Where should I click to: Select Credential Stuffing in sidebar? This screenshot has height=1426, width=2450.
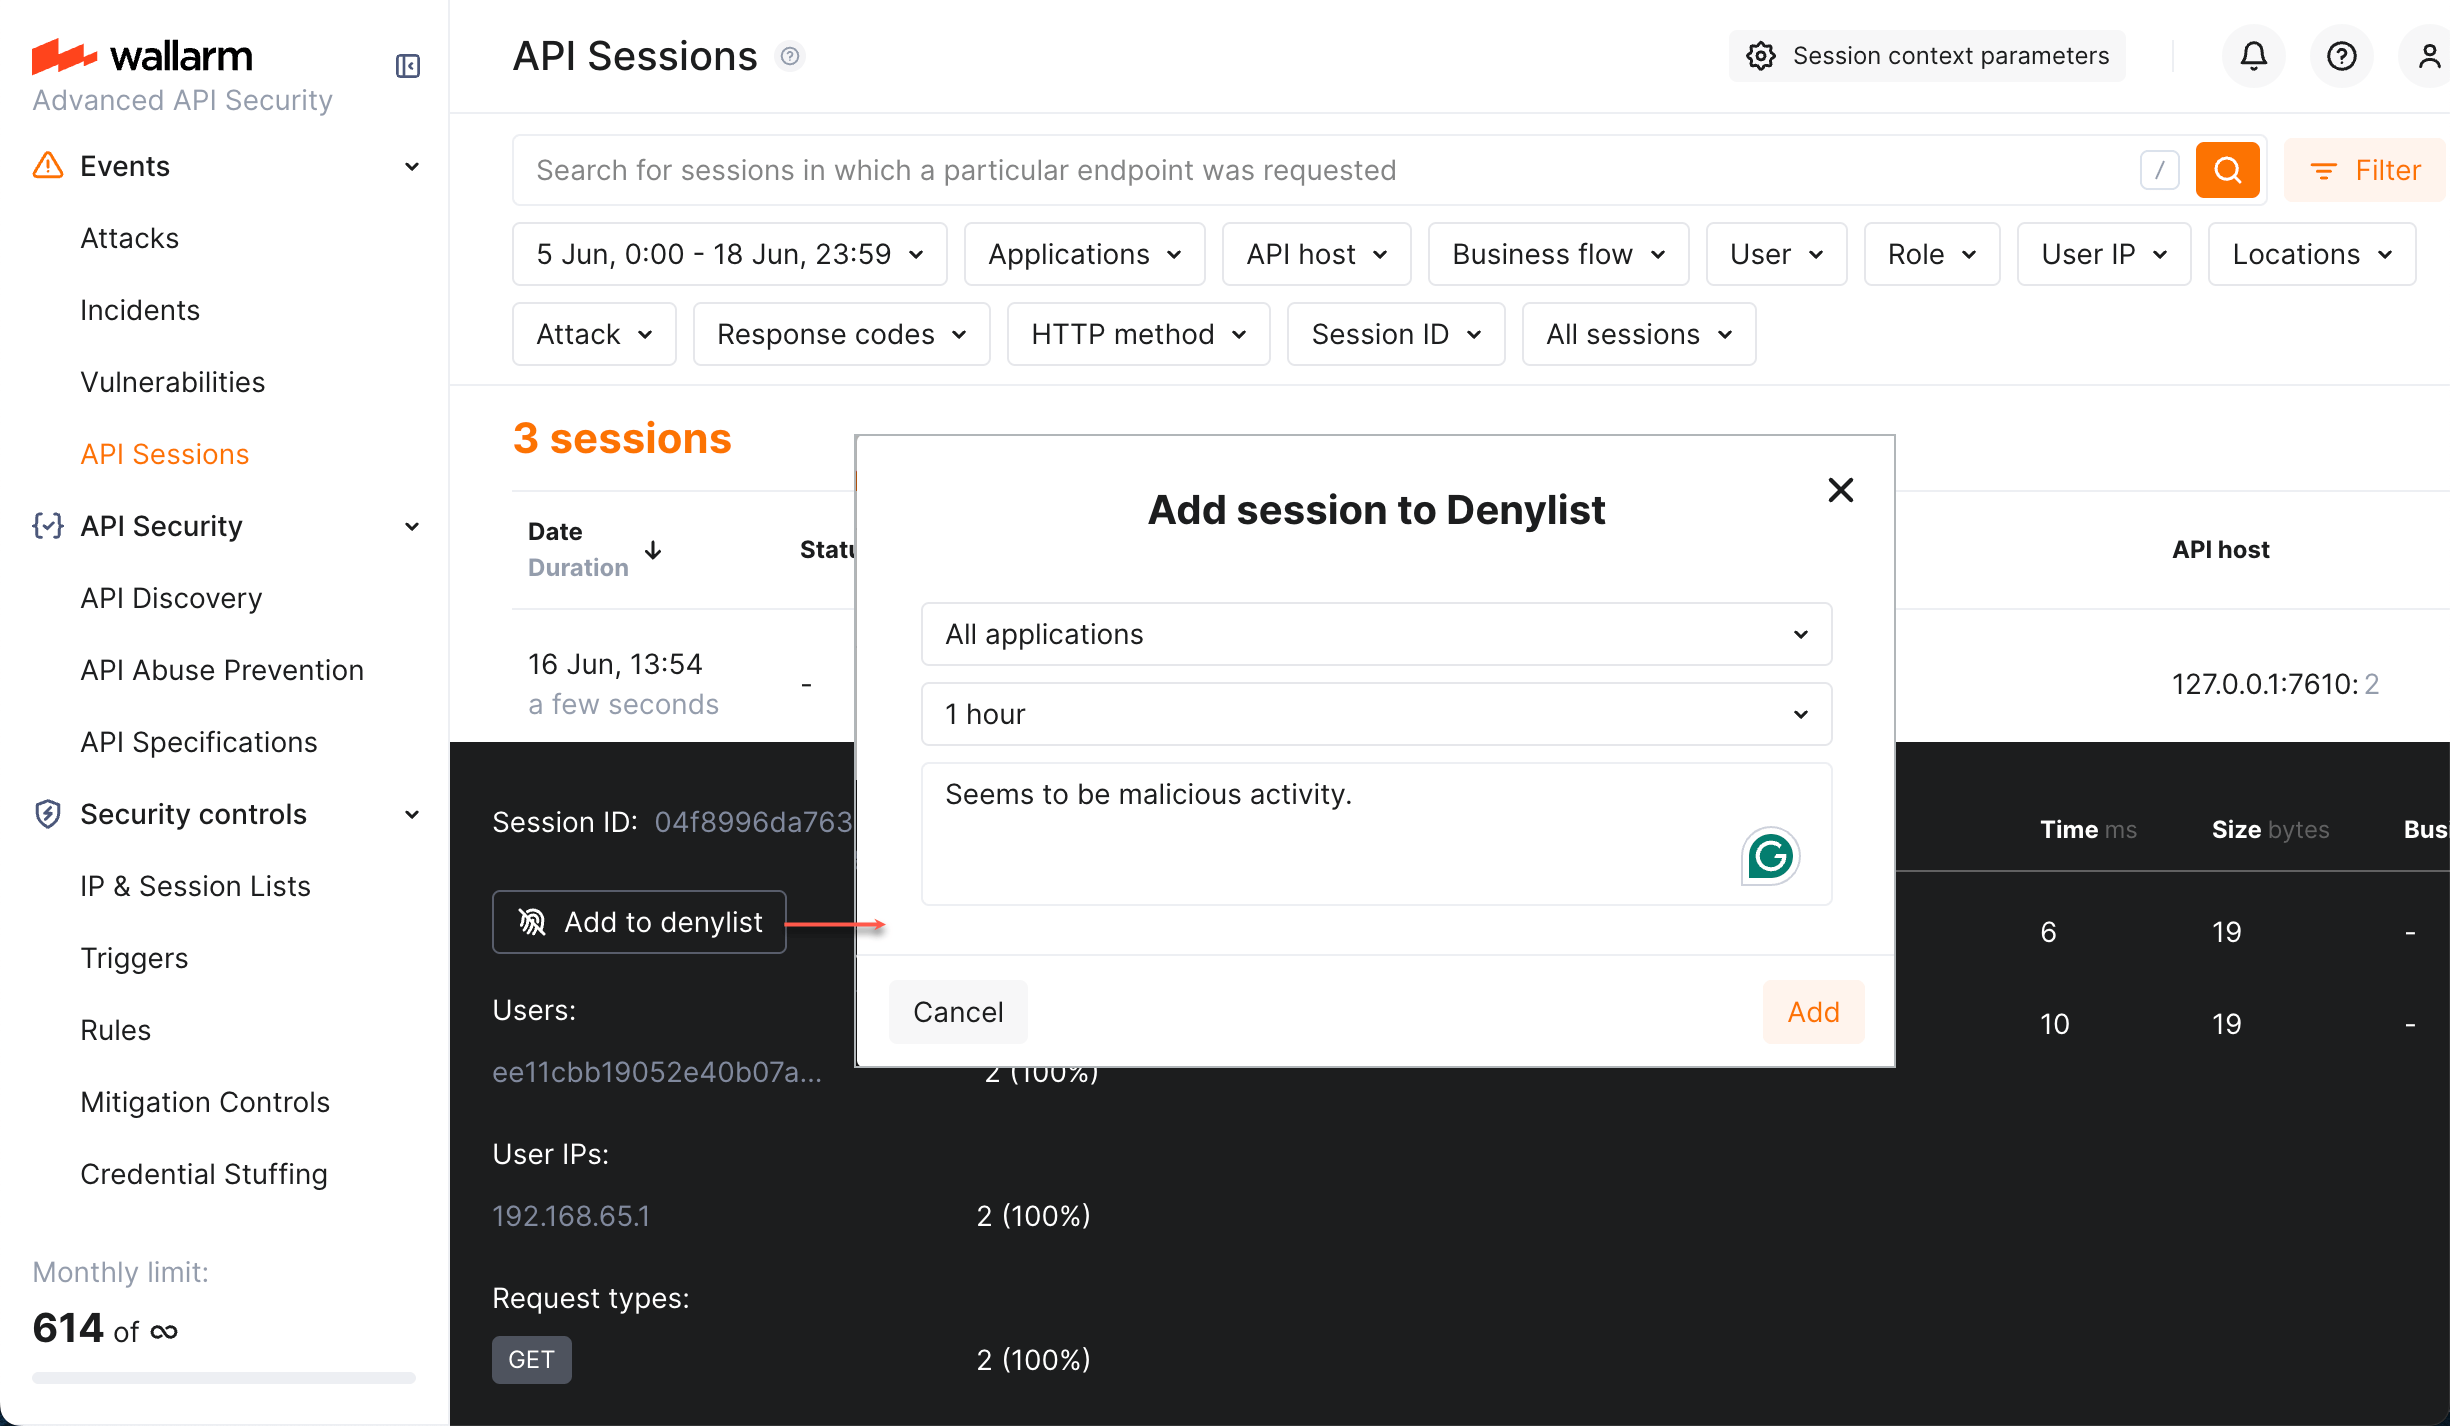[x=204, y=1173]
